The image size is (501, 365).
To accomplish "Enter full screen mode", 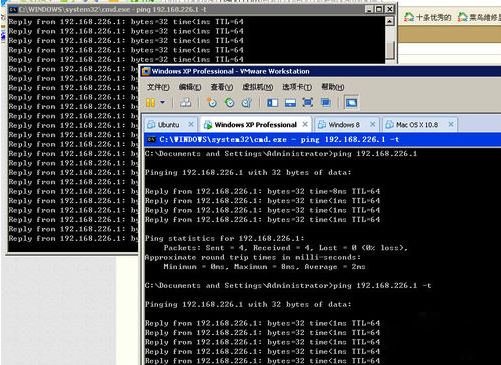I will pyautogui.click(x=307, y=102).
